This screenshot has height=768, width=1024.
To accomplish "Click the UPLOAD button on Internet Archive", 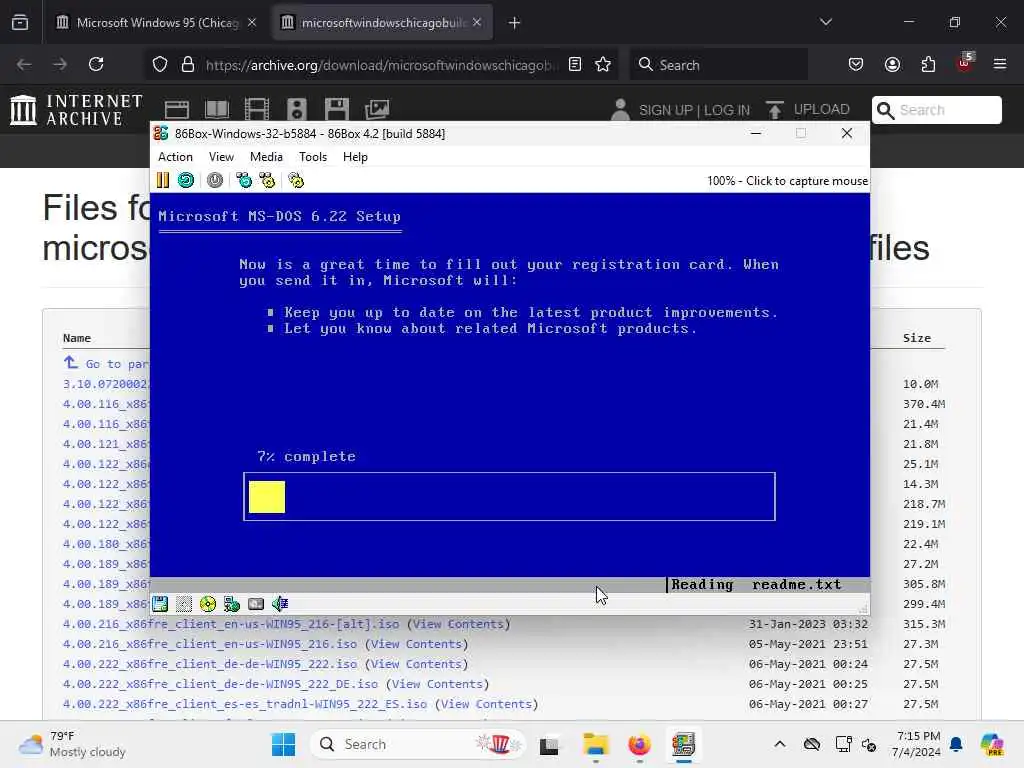I will click(808, 109).
